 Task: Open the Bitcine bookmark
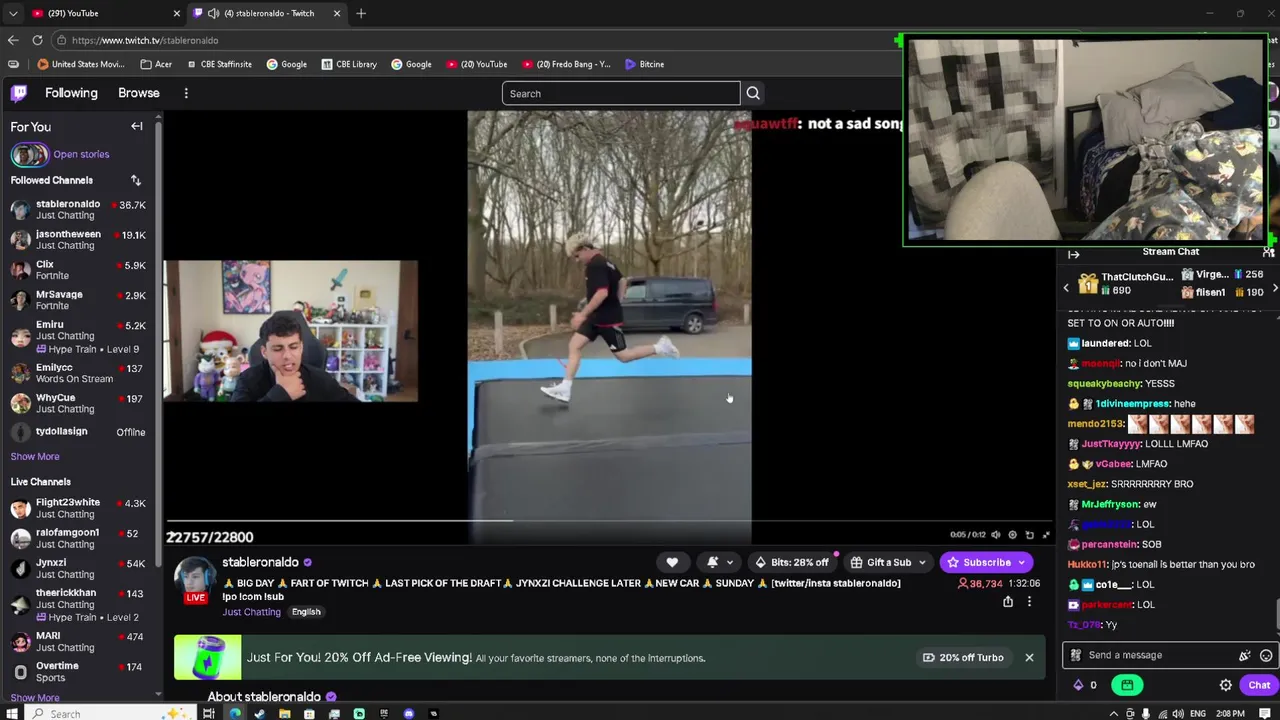[x=644, y=64]
